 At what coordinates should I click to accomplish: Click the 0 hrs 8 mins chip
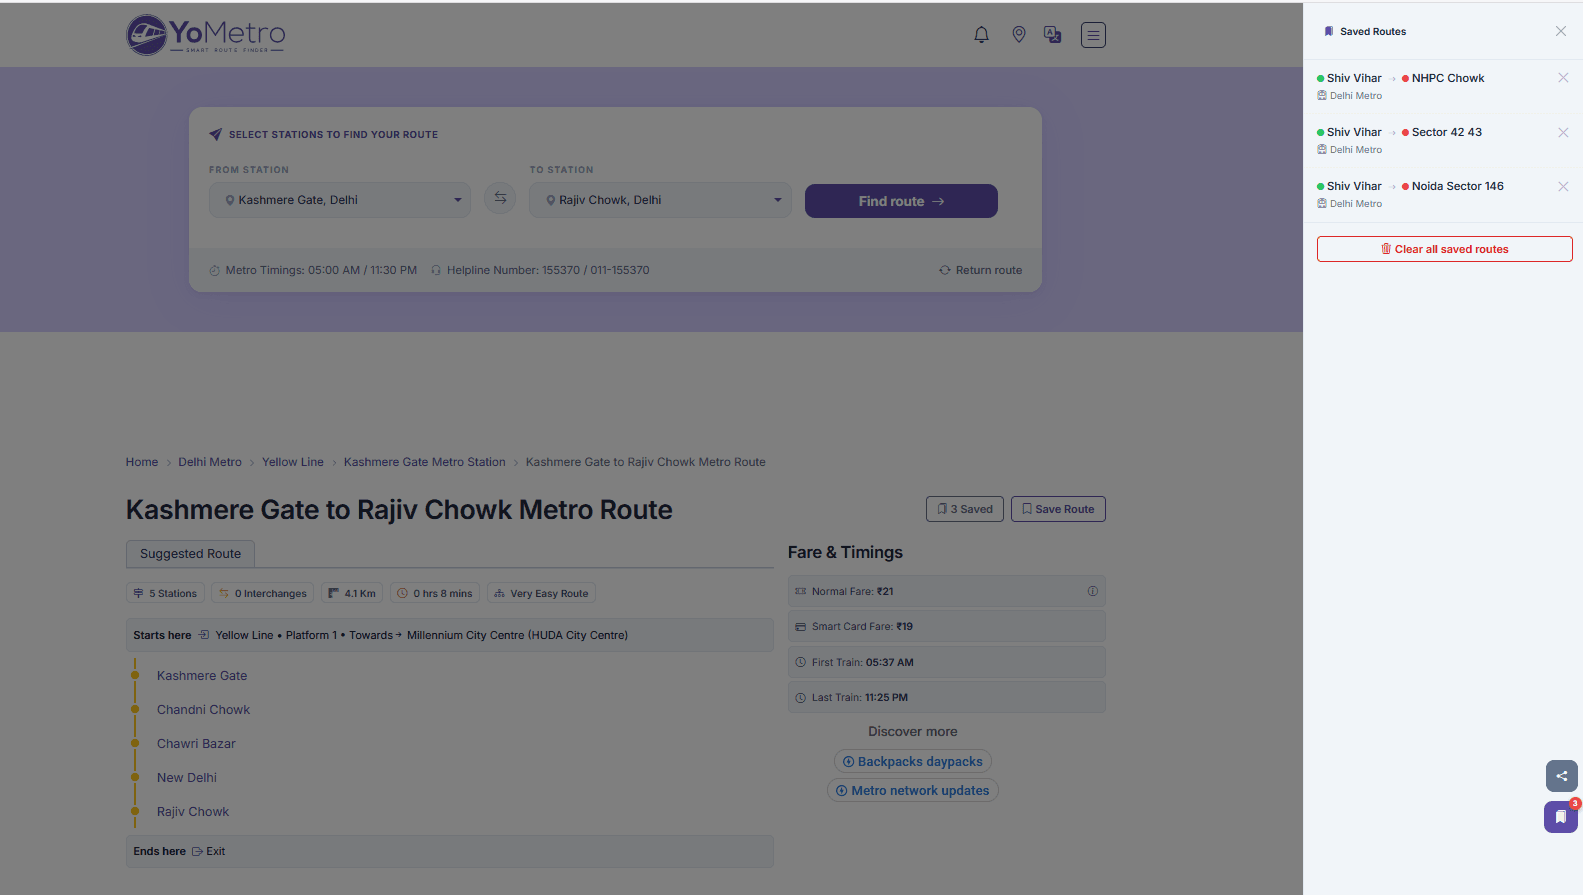coord(435,593)
